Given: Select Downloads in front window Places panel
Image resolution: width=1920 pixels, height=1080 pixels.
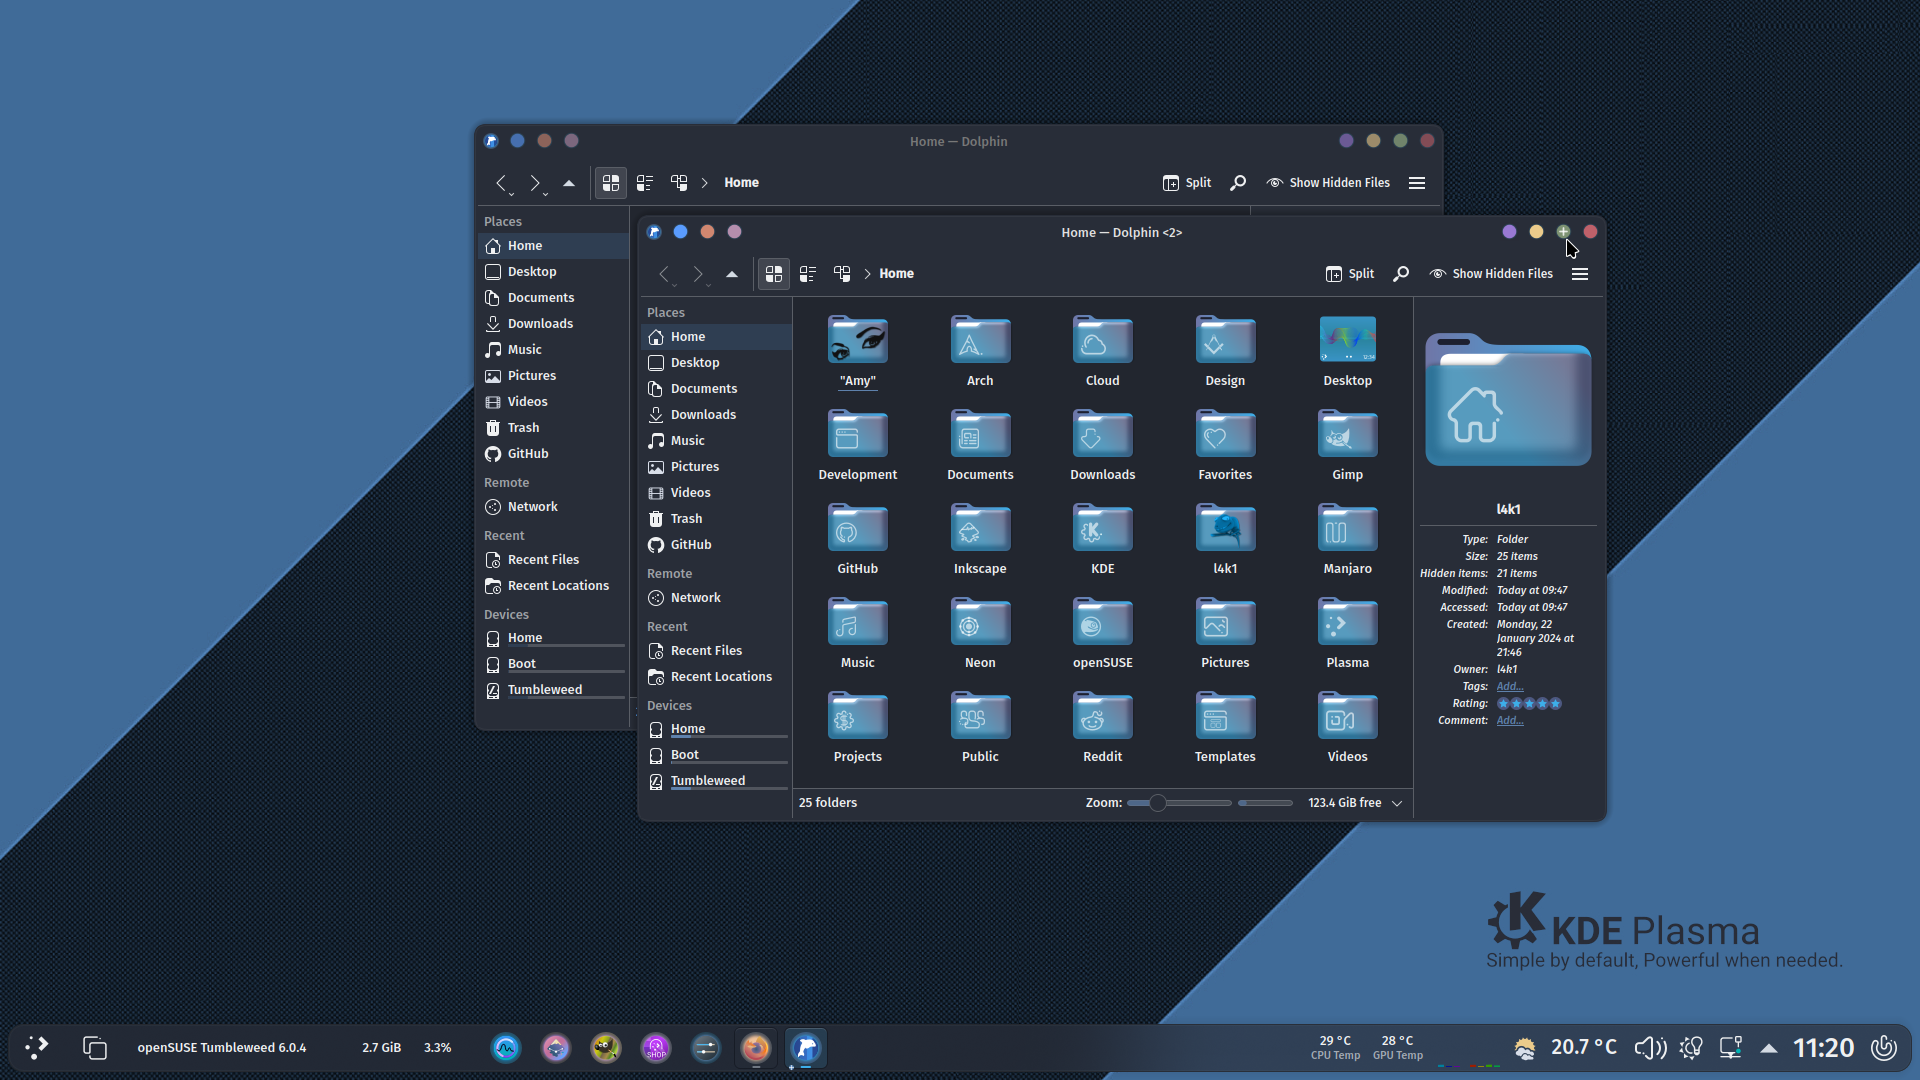Looking at the screenshot, I should click(x=716, y=415).
